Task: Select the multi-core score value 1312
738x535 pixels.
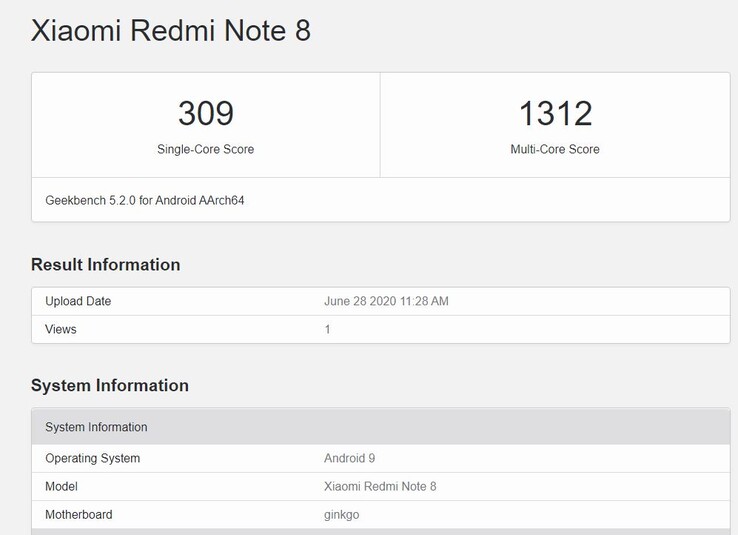Action: click(555, 113)
